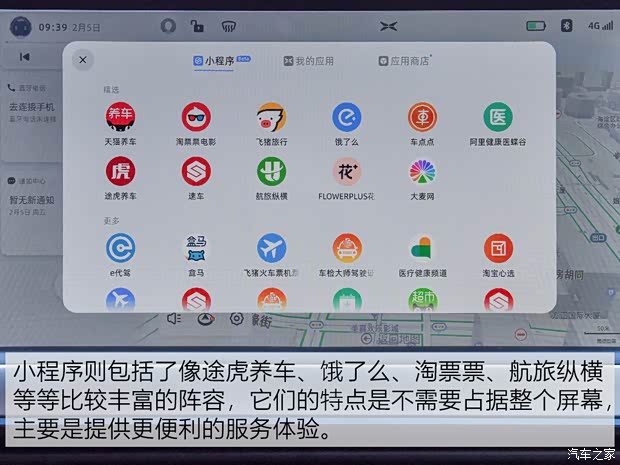The height and width of the screenshot is (465, 620).
Task: Skip to previous track button
Action: tap(25, 57)
